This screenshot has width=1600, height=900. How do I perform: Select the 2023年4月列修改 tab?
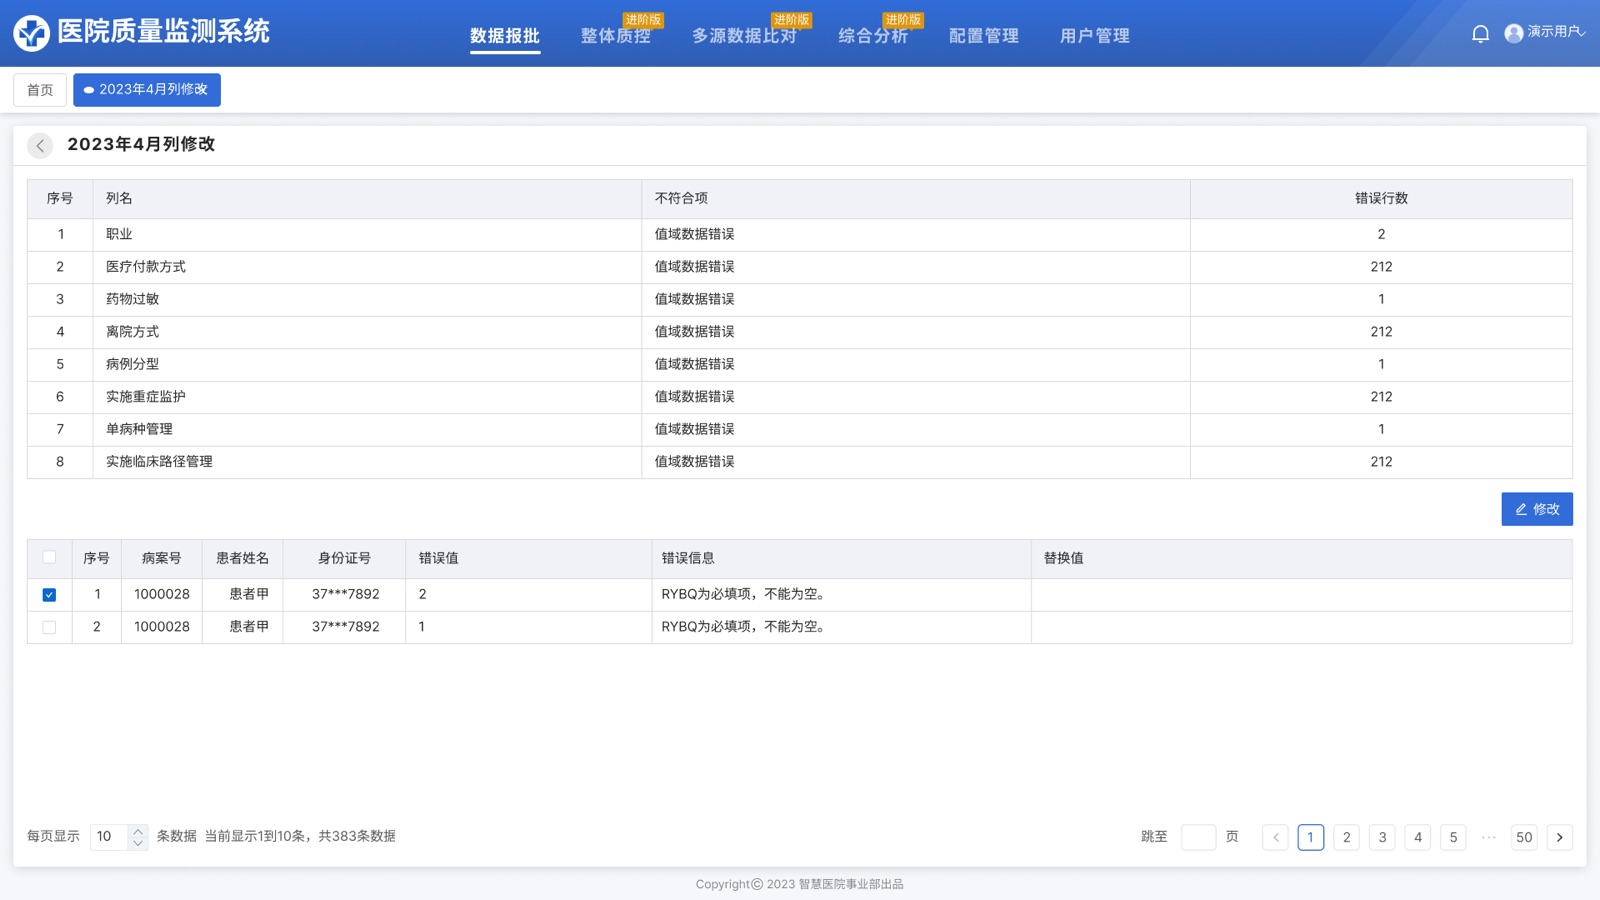click(147, 90)
